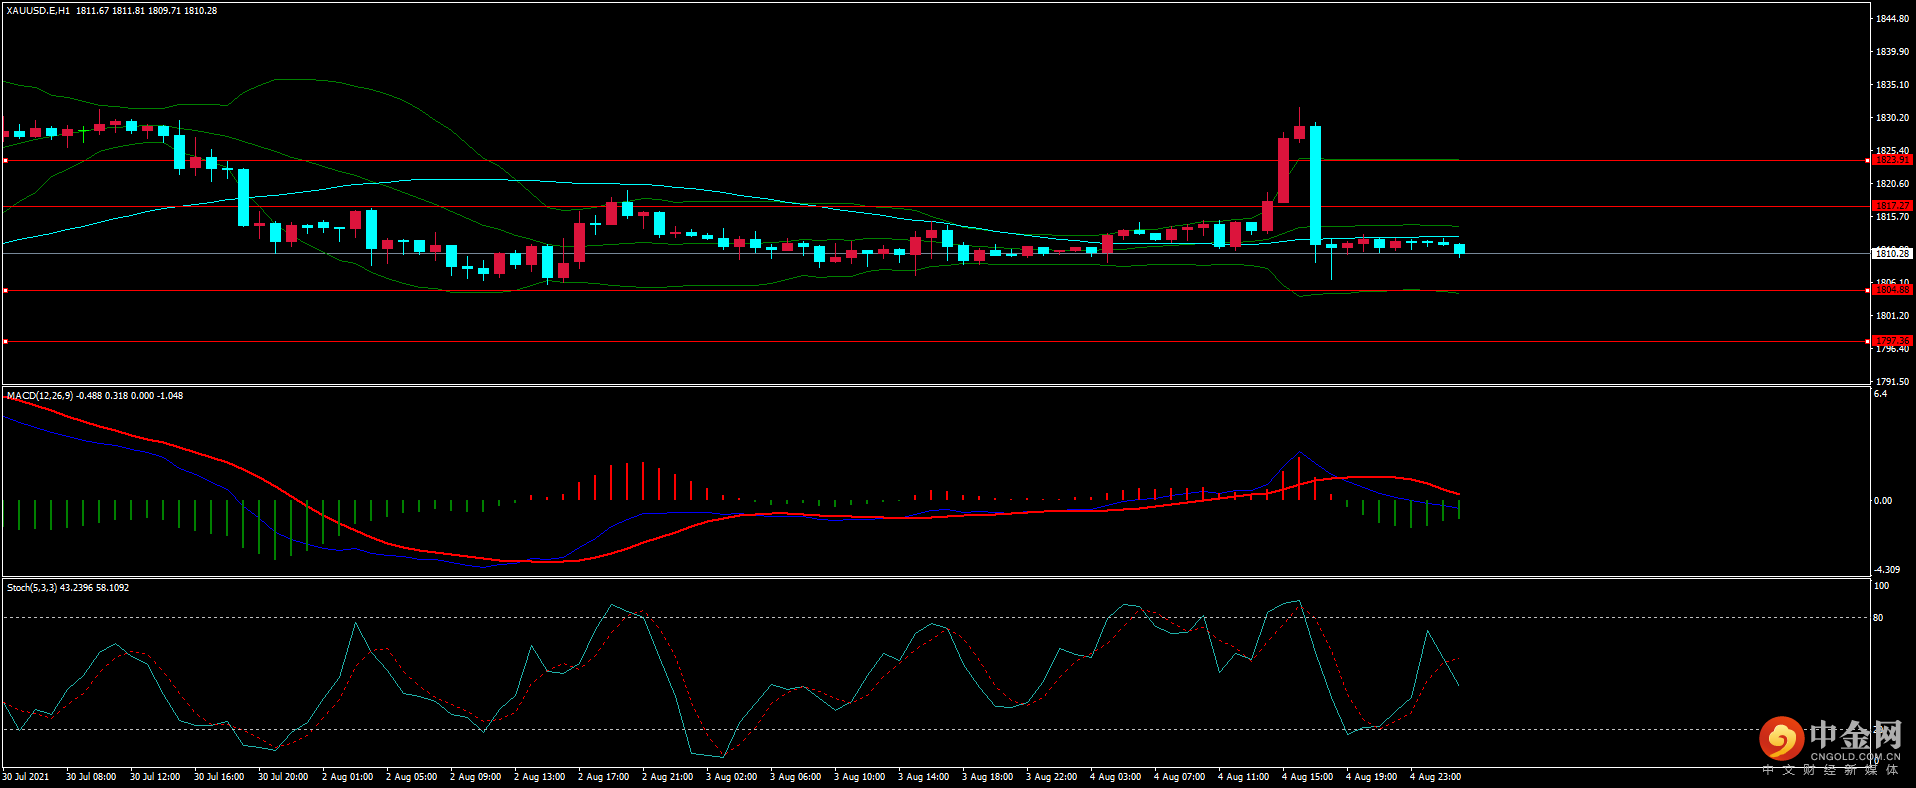Viewport: 1916px width, 788px height.
Task: Click the red 1804.88 price tag
Action: click(1891, 290)
